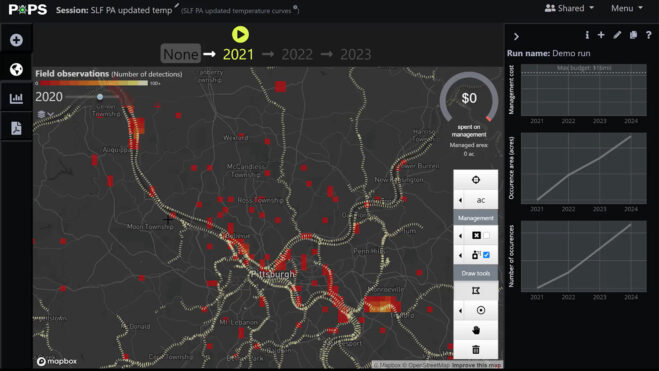The image size is (659, 371).
Task: Expand the ac units option arrow
Action: pyautogui.click(x=460, y=200)
